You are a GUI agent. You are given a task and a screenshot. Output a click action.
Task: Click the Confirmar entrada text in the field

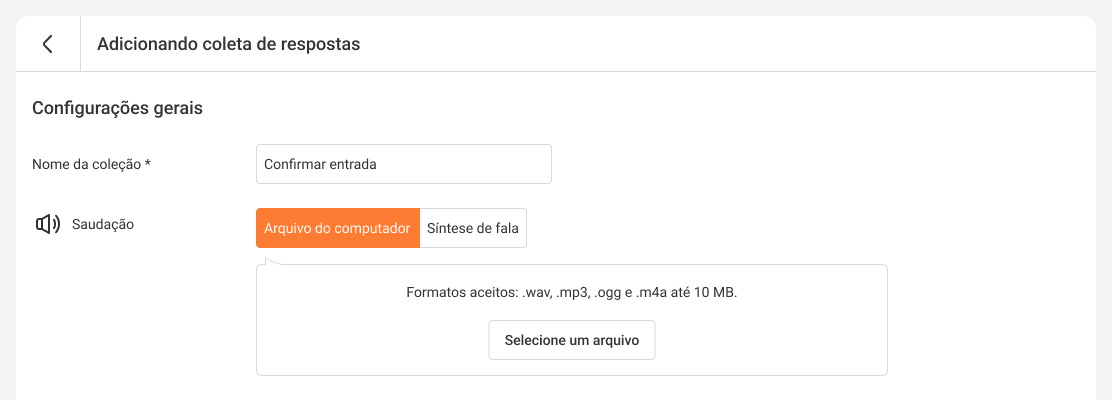[x=320, y=164]
